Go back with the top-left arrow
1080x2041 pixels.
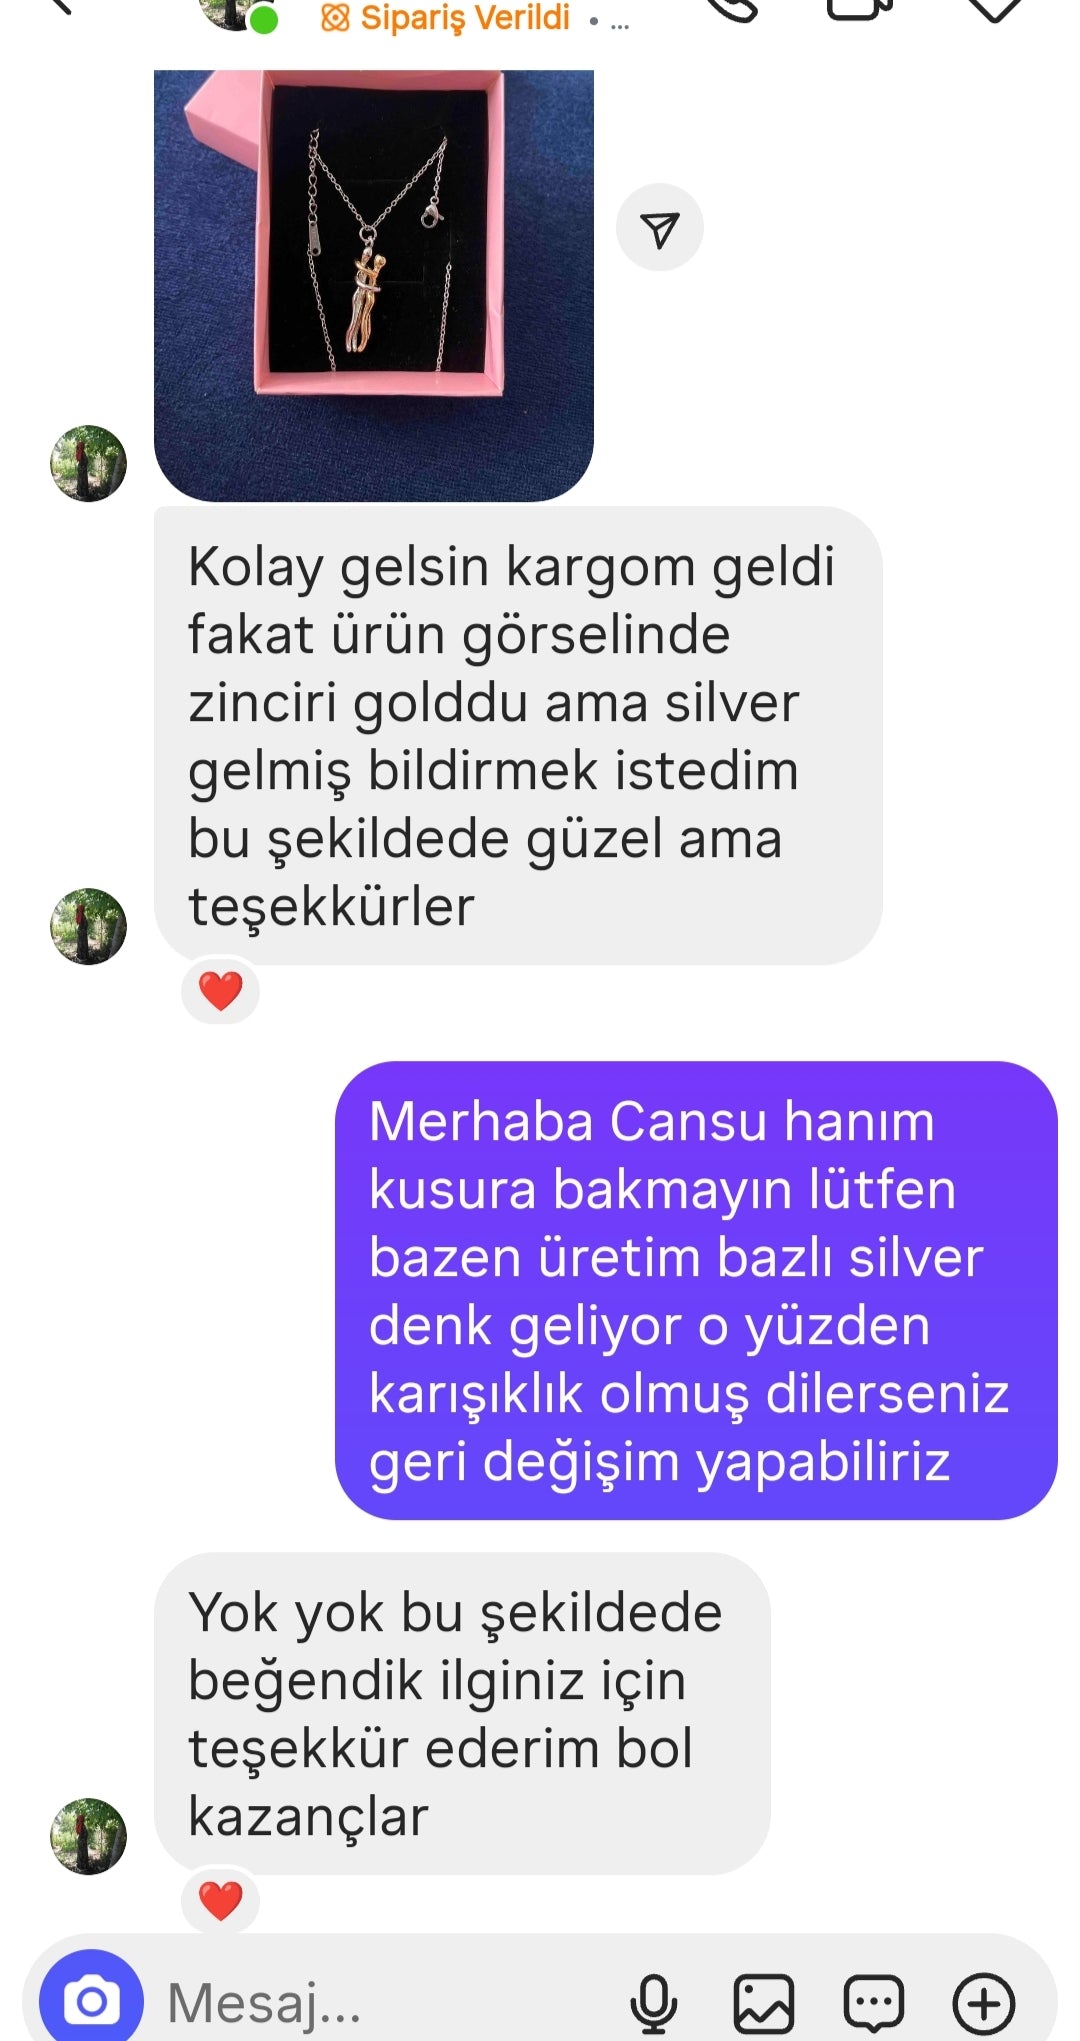[60, 6]
